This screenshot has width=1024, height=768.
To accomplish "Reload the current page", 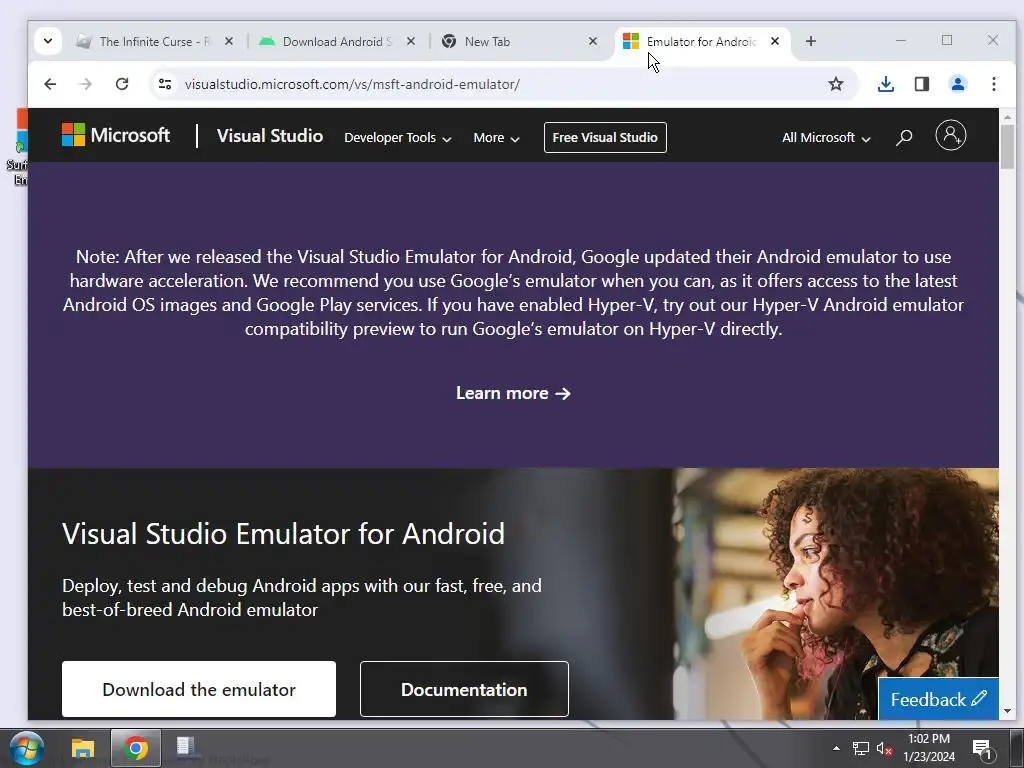I will click(121, 84).
